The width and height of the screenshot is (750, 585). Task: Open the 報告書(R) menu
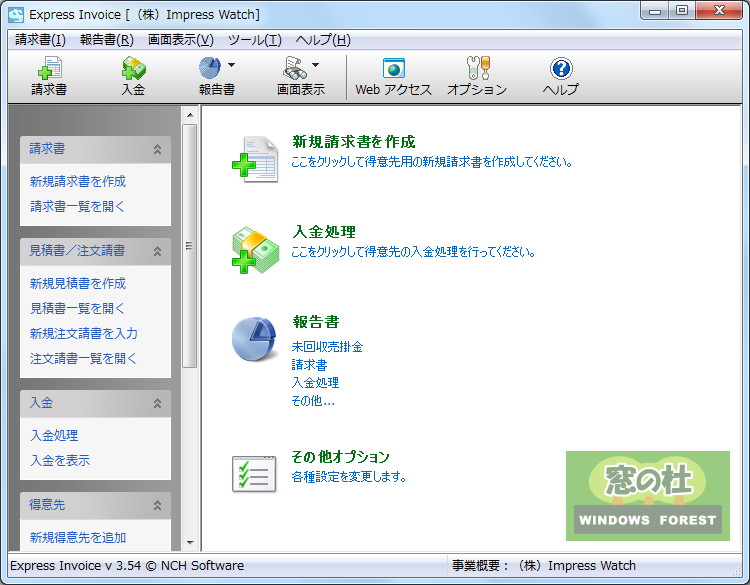click(107, 40)
